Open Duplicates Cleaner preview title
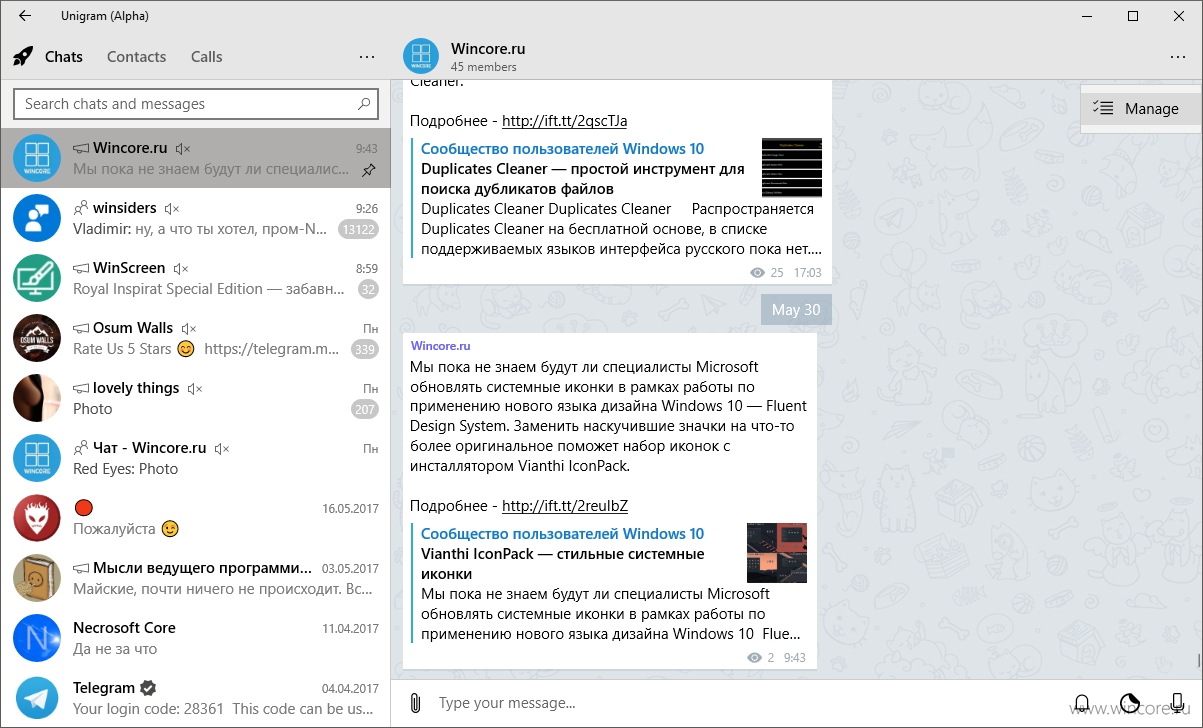Screen dimensions: 1203x728 click(x=583, y=179)
